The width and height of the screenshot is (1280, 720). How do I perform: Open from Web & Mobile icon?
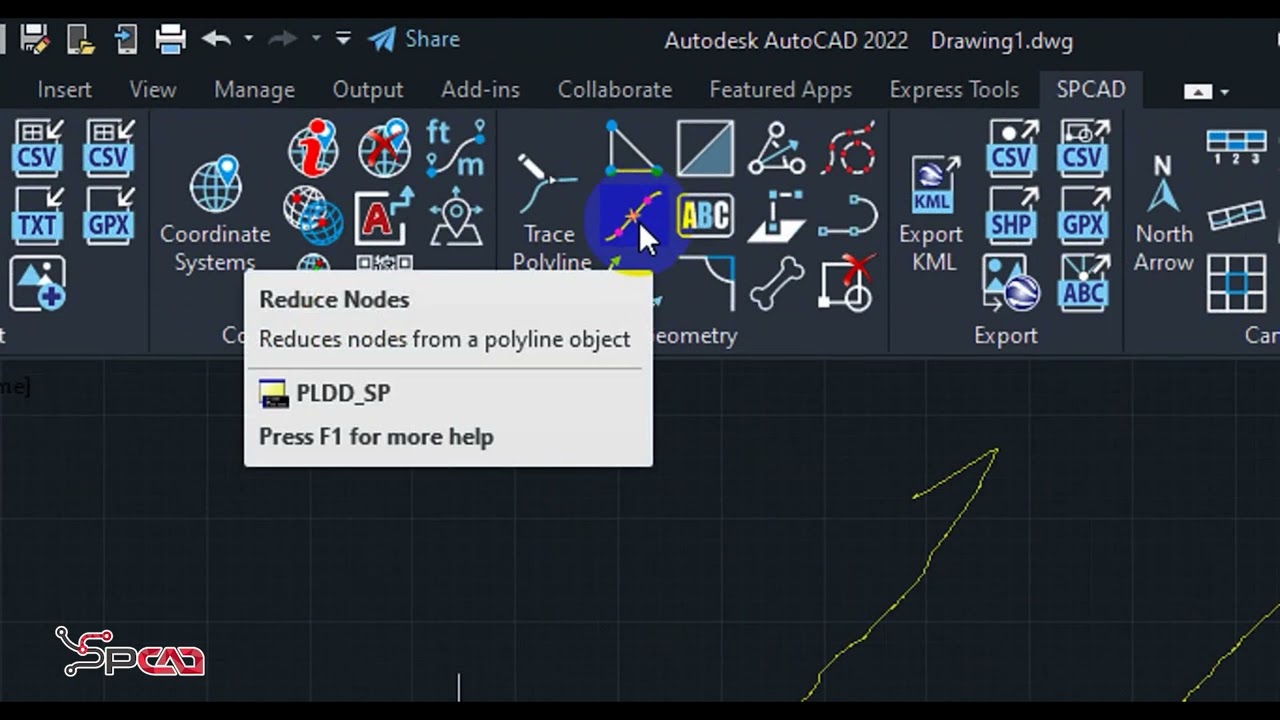point(80,39)
